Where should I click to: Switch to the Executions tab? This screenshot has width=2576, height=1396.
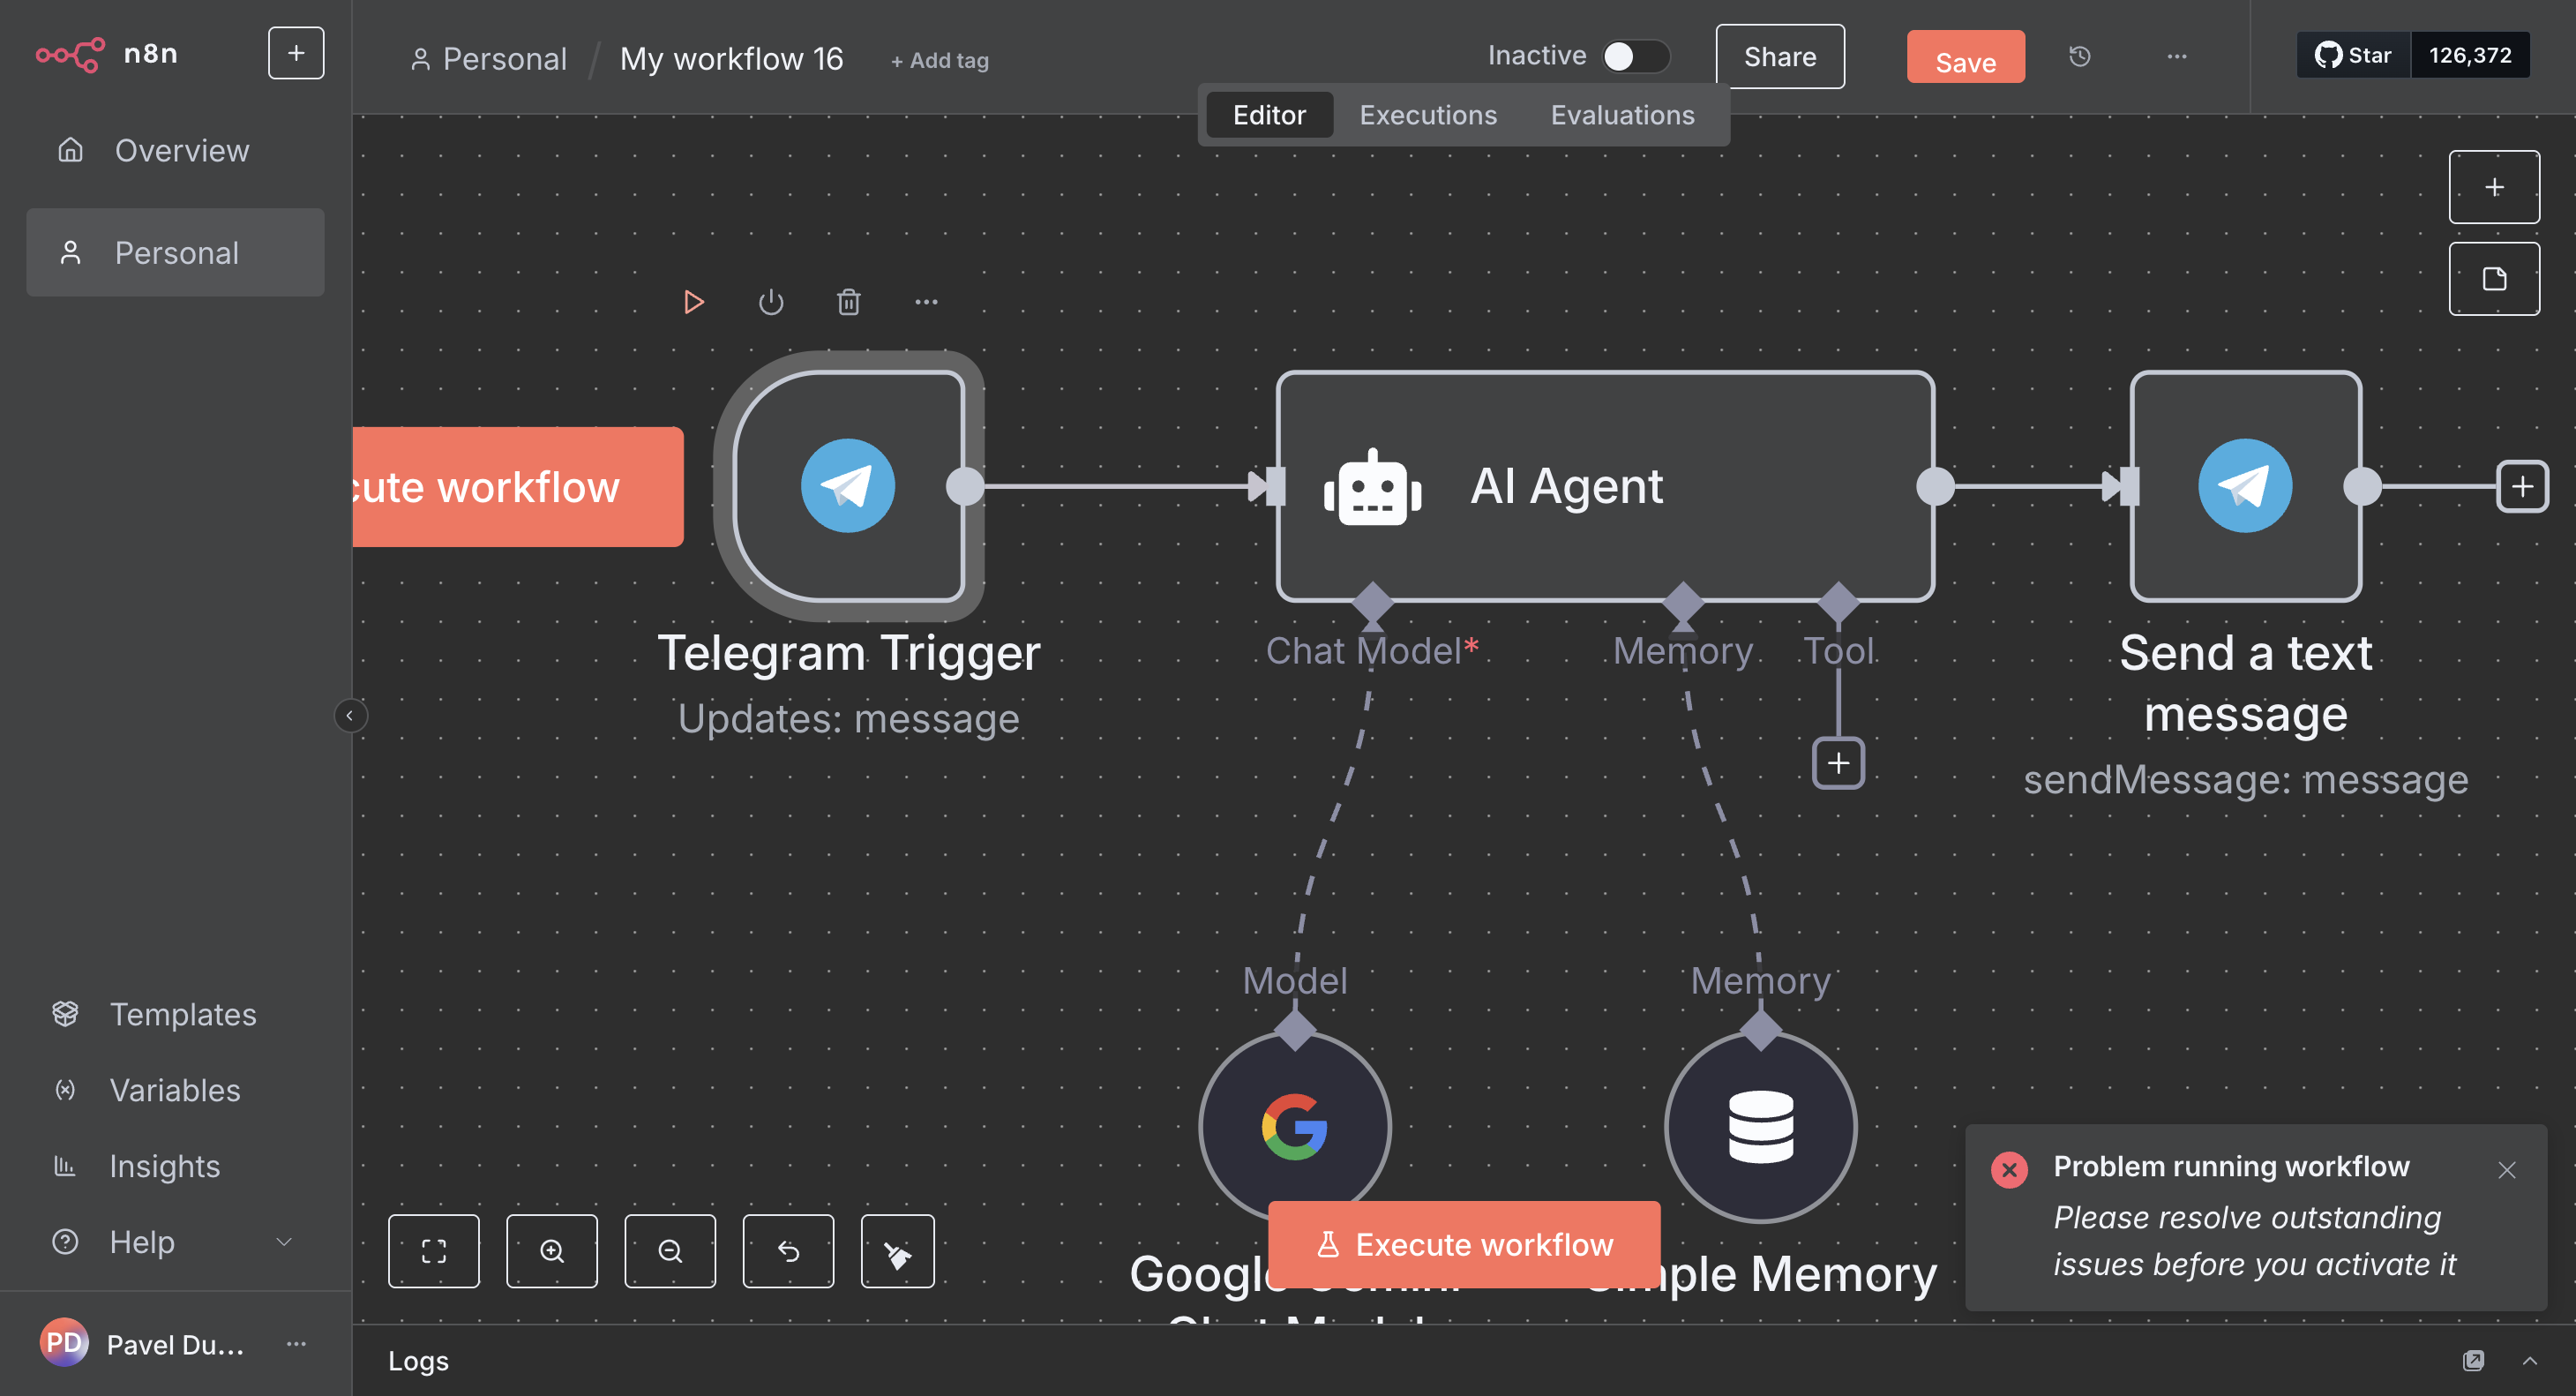pyautogui.click(x=1427, y=115)
